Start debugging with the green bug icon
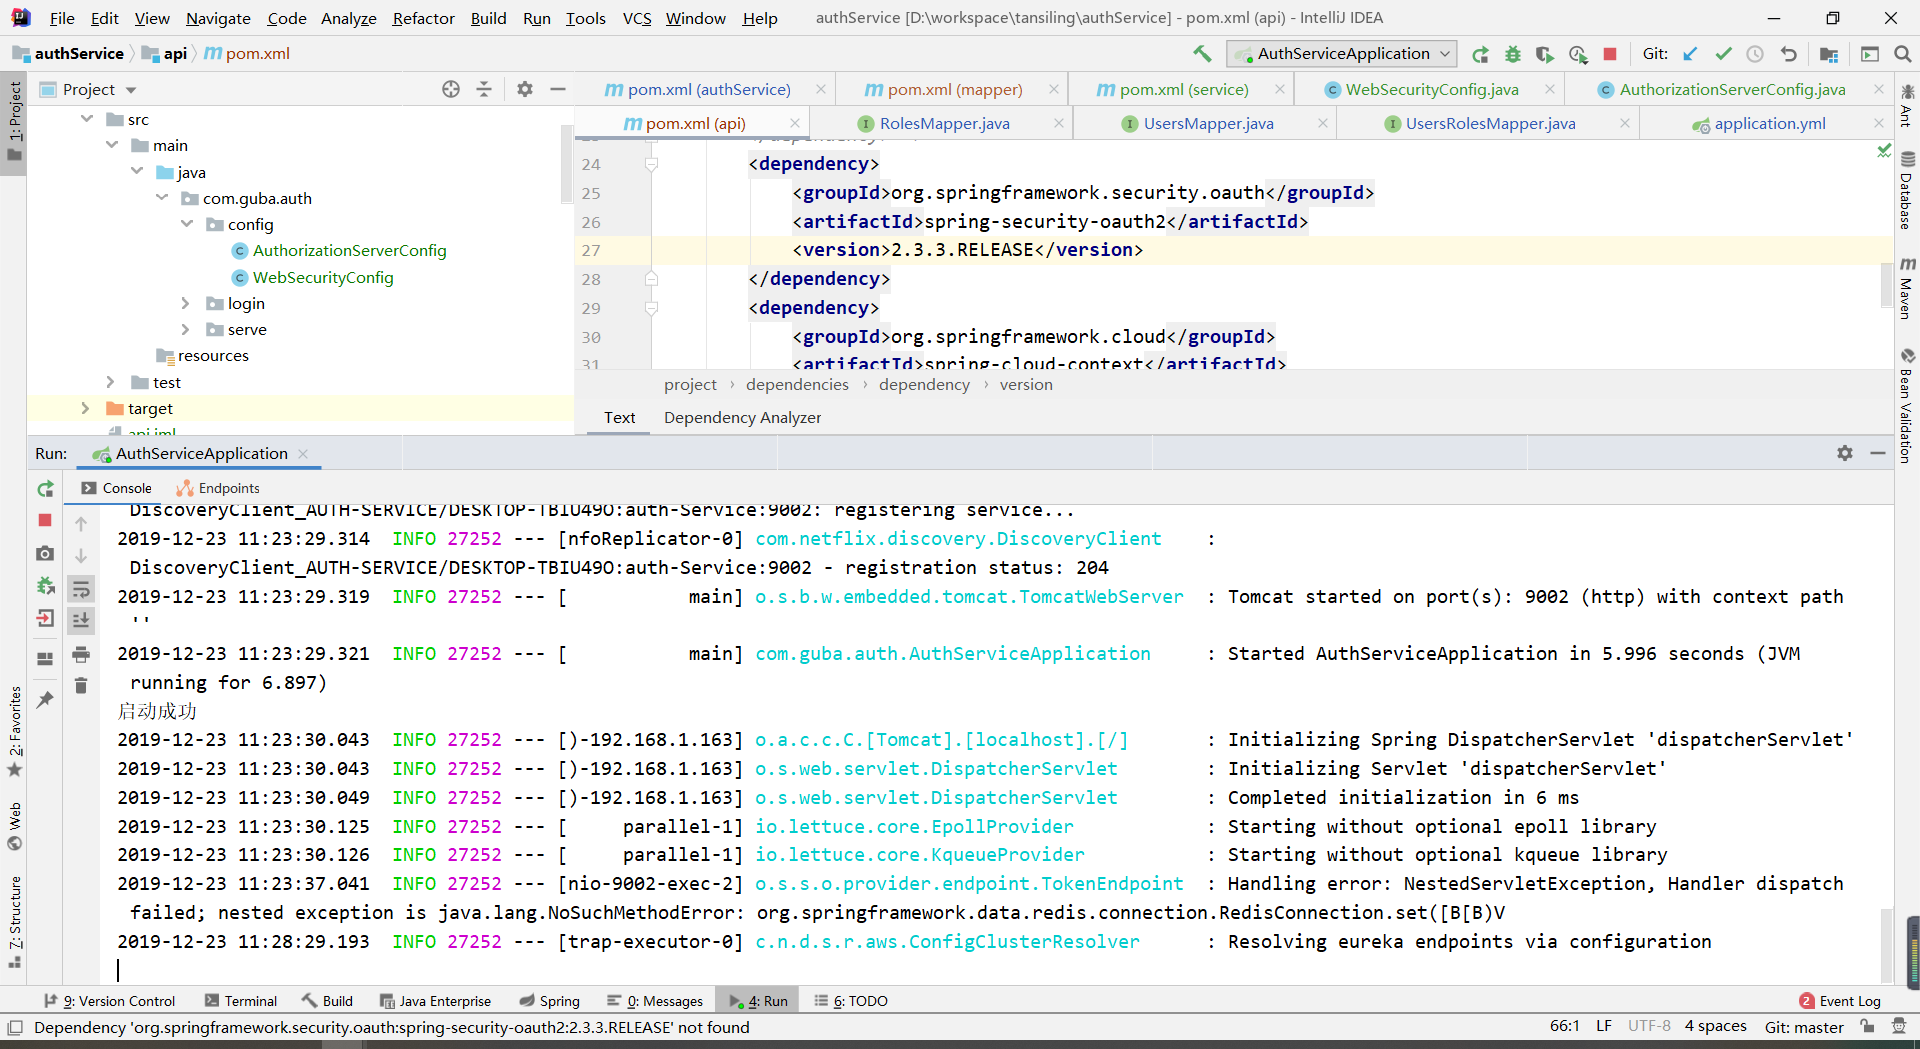1920x1049 pixels. coord(1513,54)
